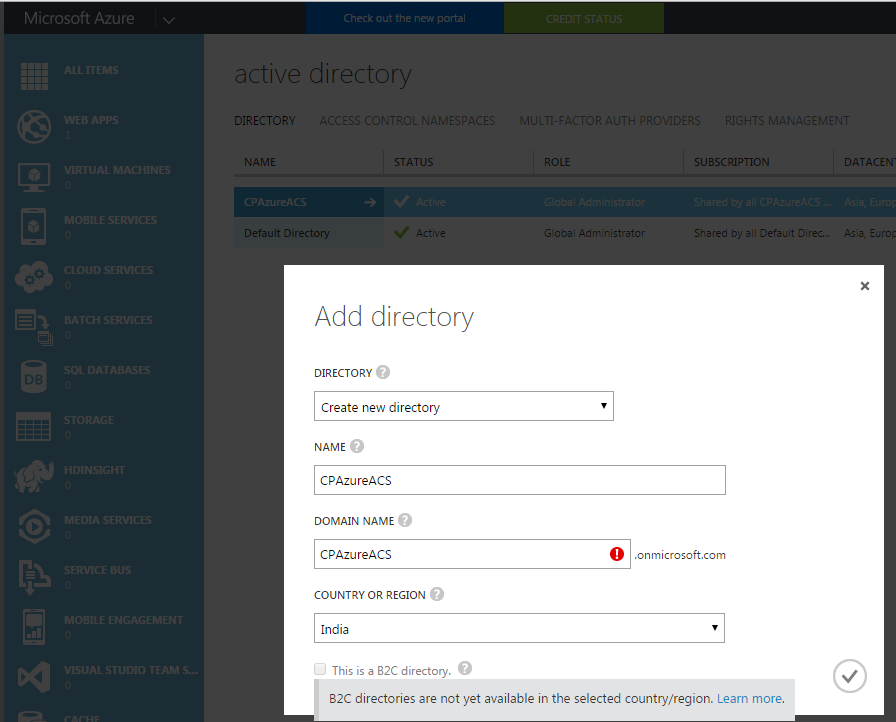Screen dimensions: 896x722
Task: Select the CPAzureACS directory row name
Action: tap(275, 202)
